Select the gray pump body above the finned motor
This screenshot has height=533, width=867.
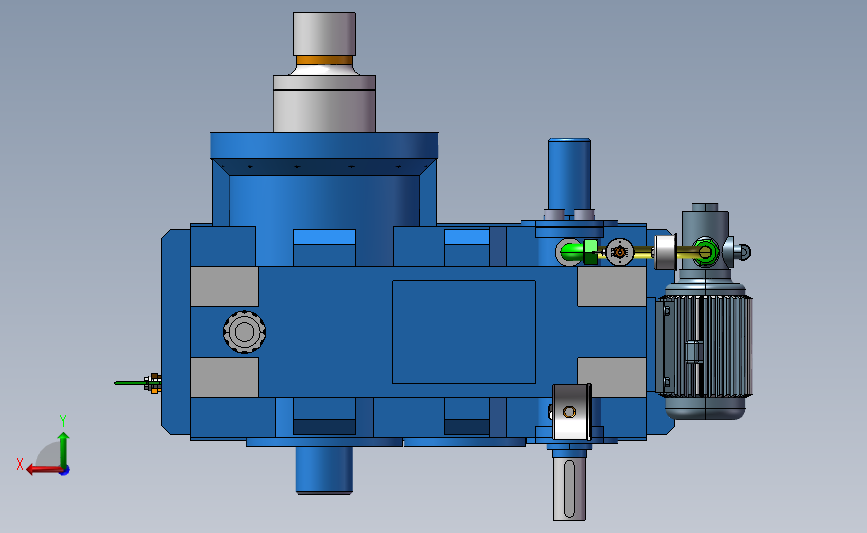(x=705, y=241)
